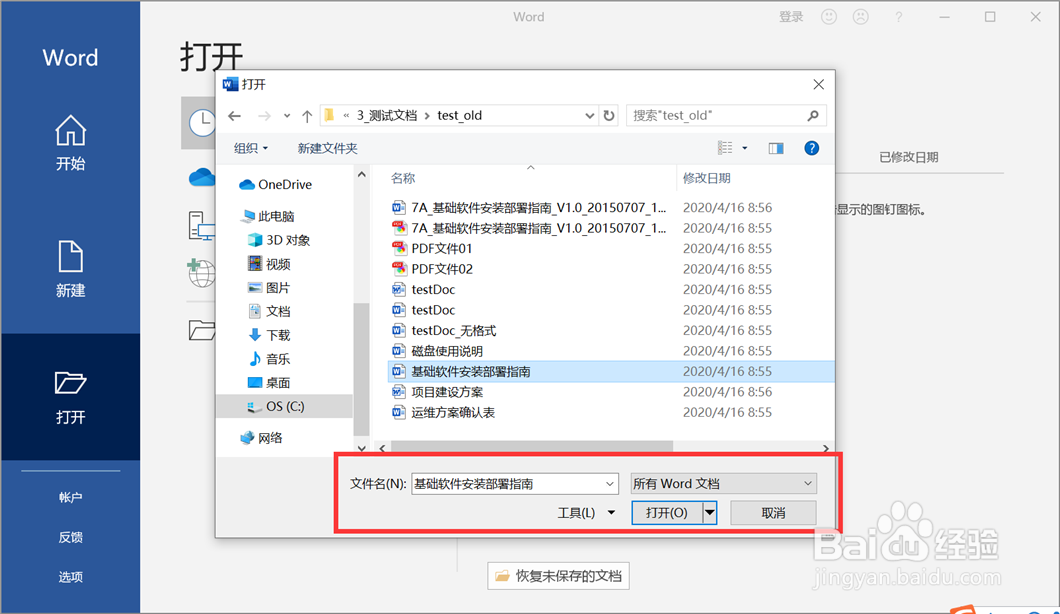
Task: Go up one folder level arrow
Action: 307,116
